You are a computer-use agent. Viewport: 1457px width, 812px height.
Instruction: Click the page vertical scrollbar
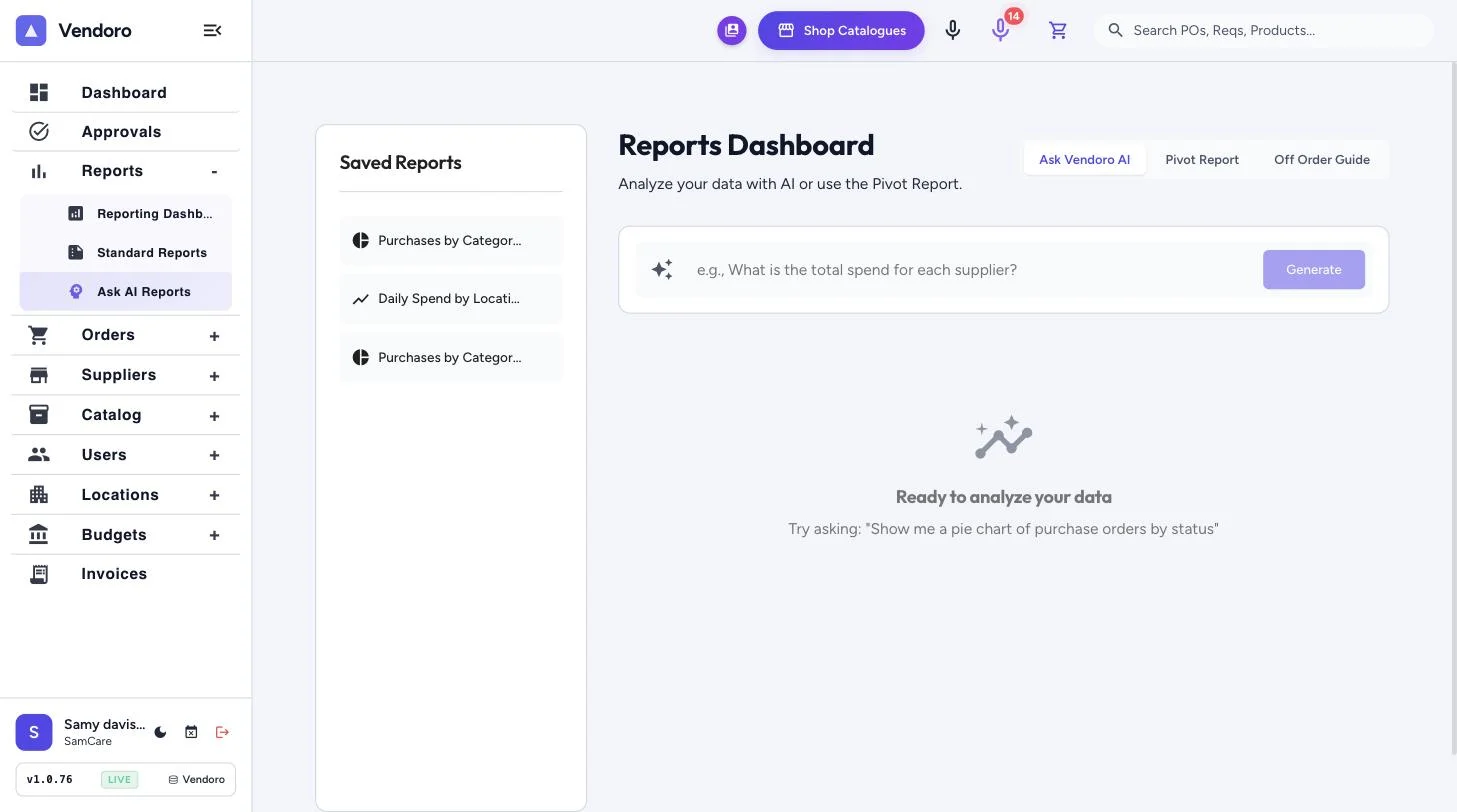[x=1453, y=408]
